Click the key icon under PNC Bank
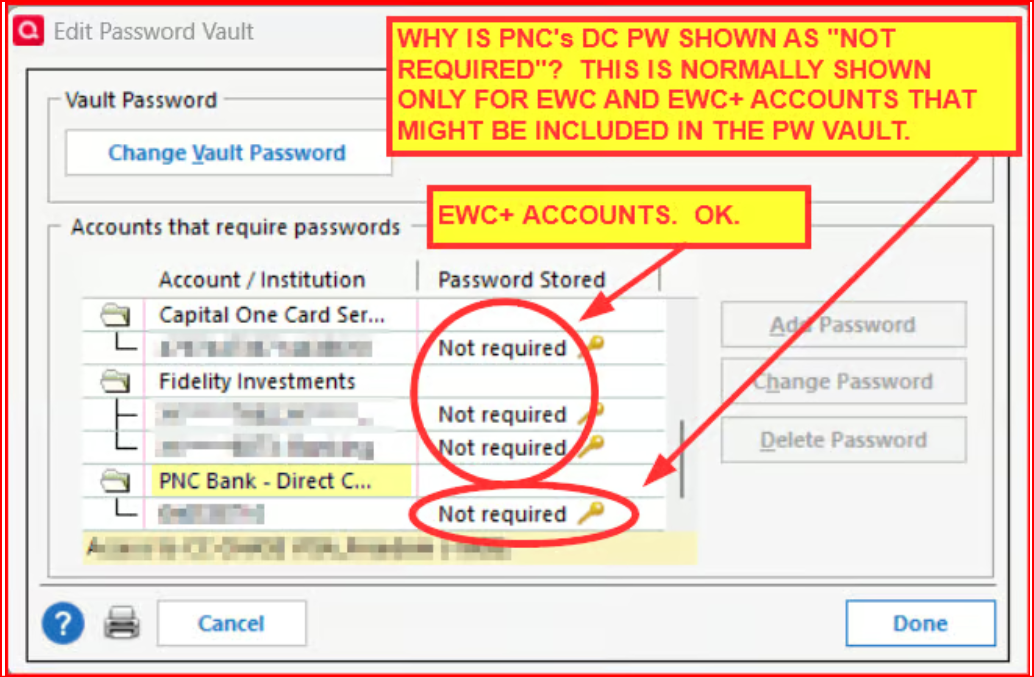 [590, 512]
